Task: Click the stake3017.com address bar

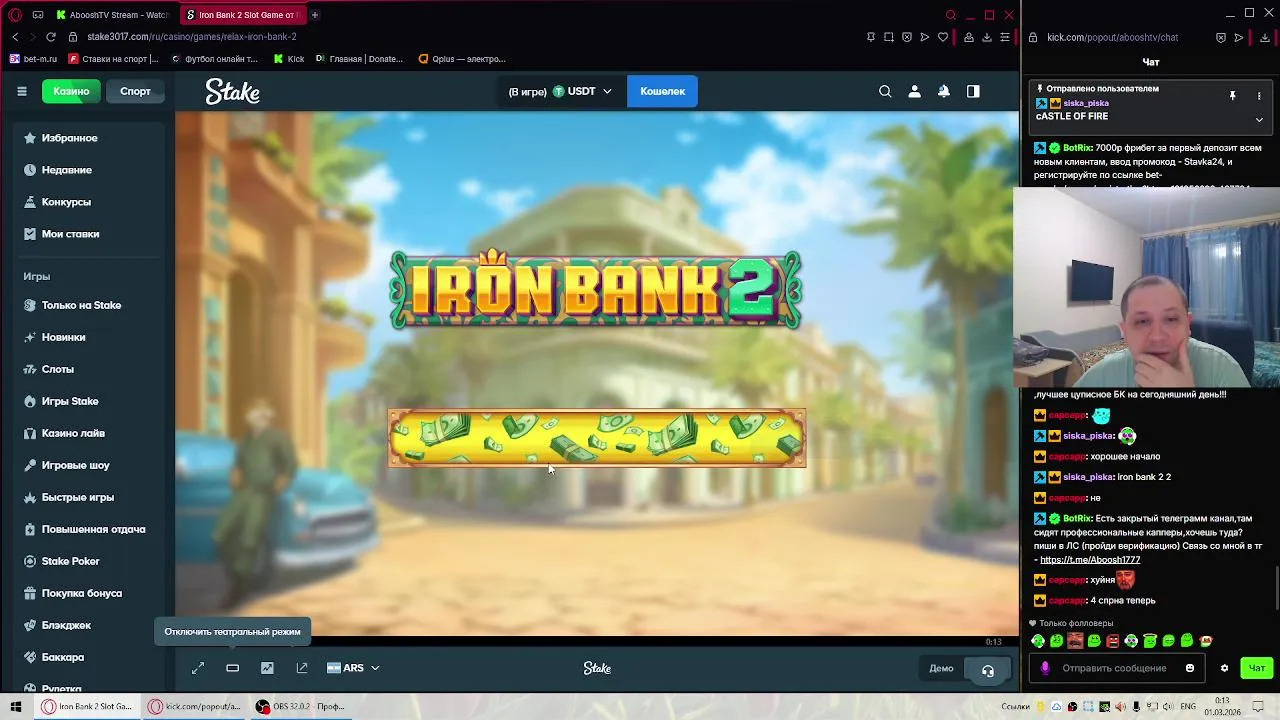Action: click(x=191, y=37)
